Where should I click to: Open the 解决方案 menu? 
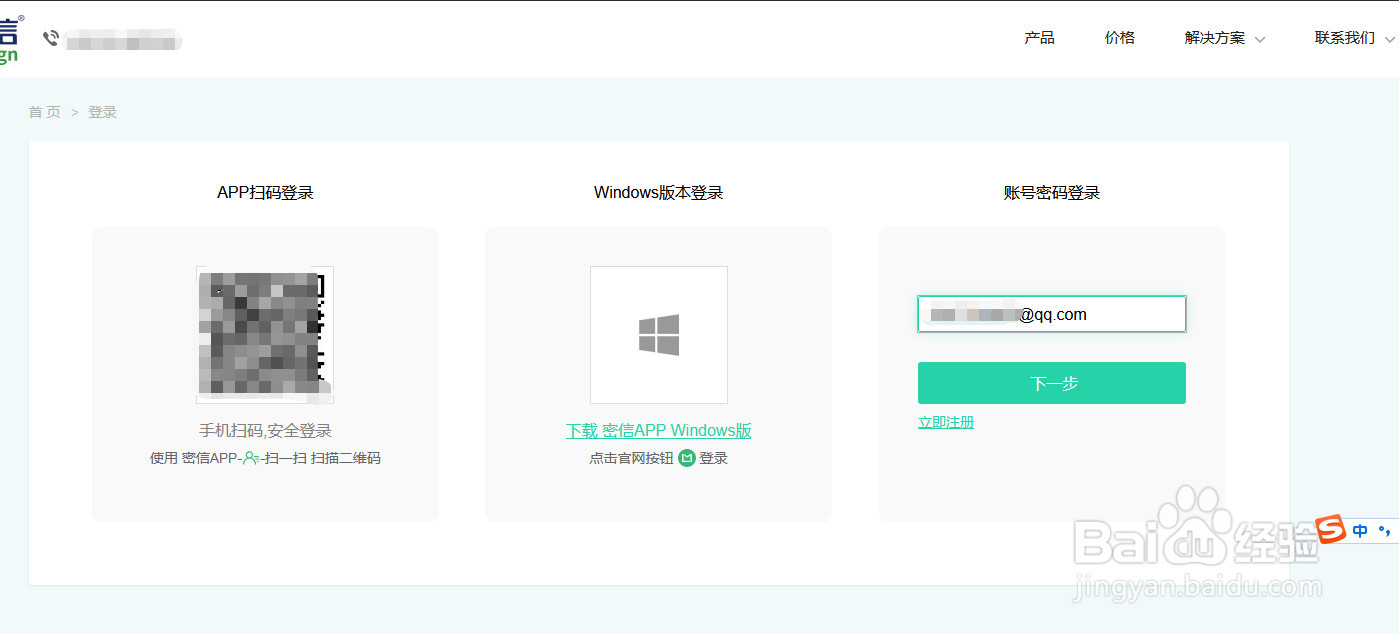pyautogui.click(x=1215, y=38)
